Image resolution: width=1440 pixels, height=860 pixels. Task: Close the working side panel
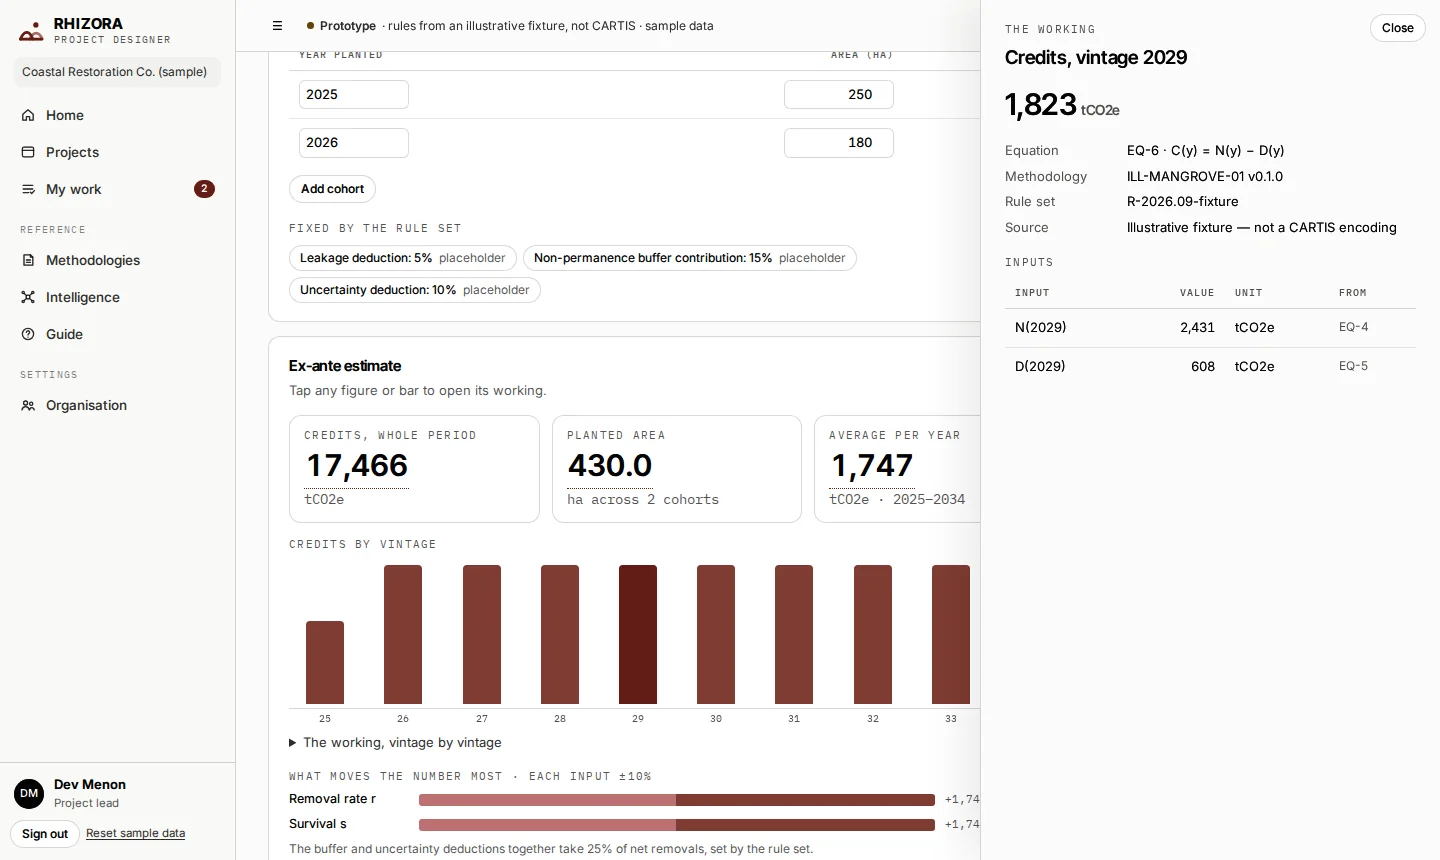tap(1397, 28)
